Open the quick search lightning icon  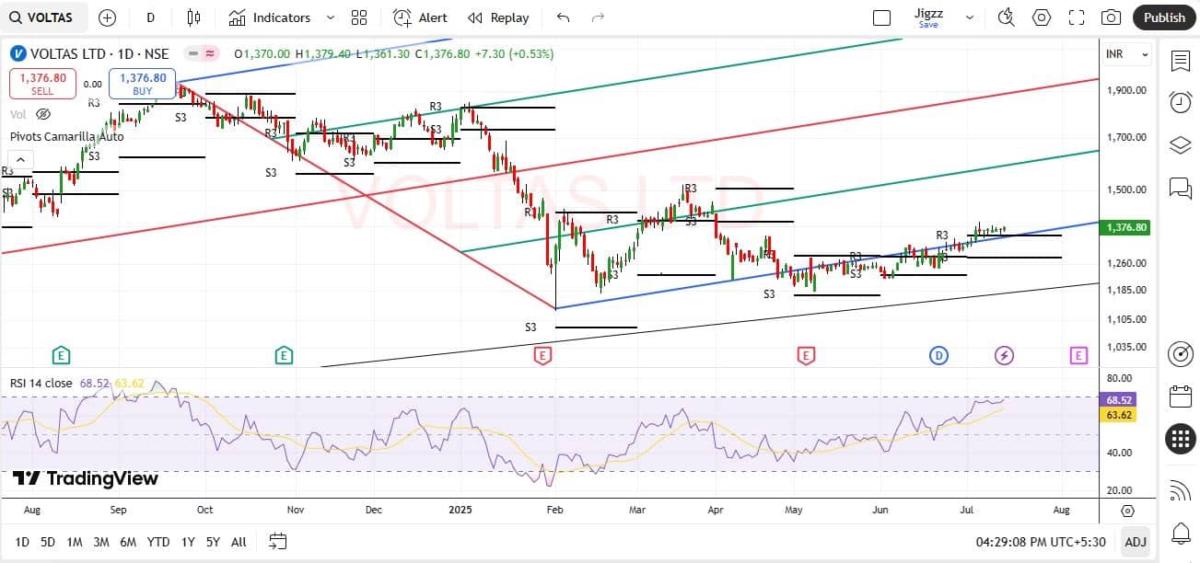click(1006, 17)
